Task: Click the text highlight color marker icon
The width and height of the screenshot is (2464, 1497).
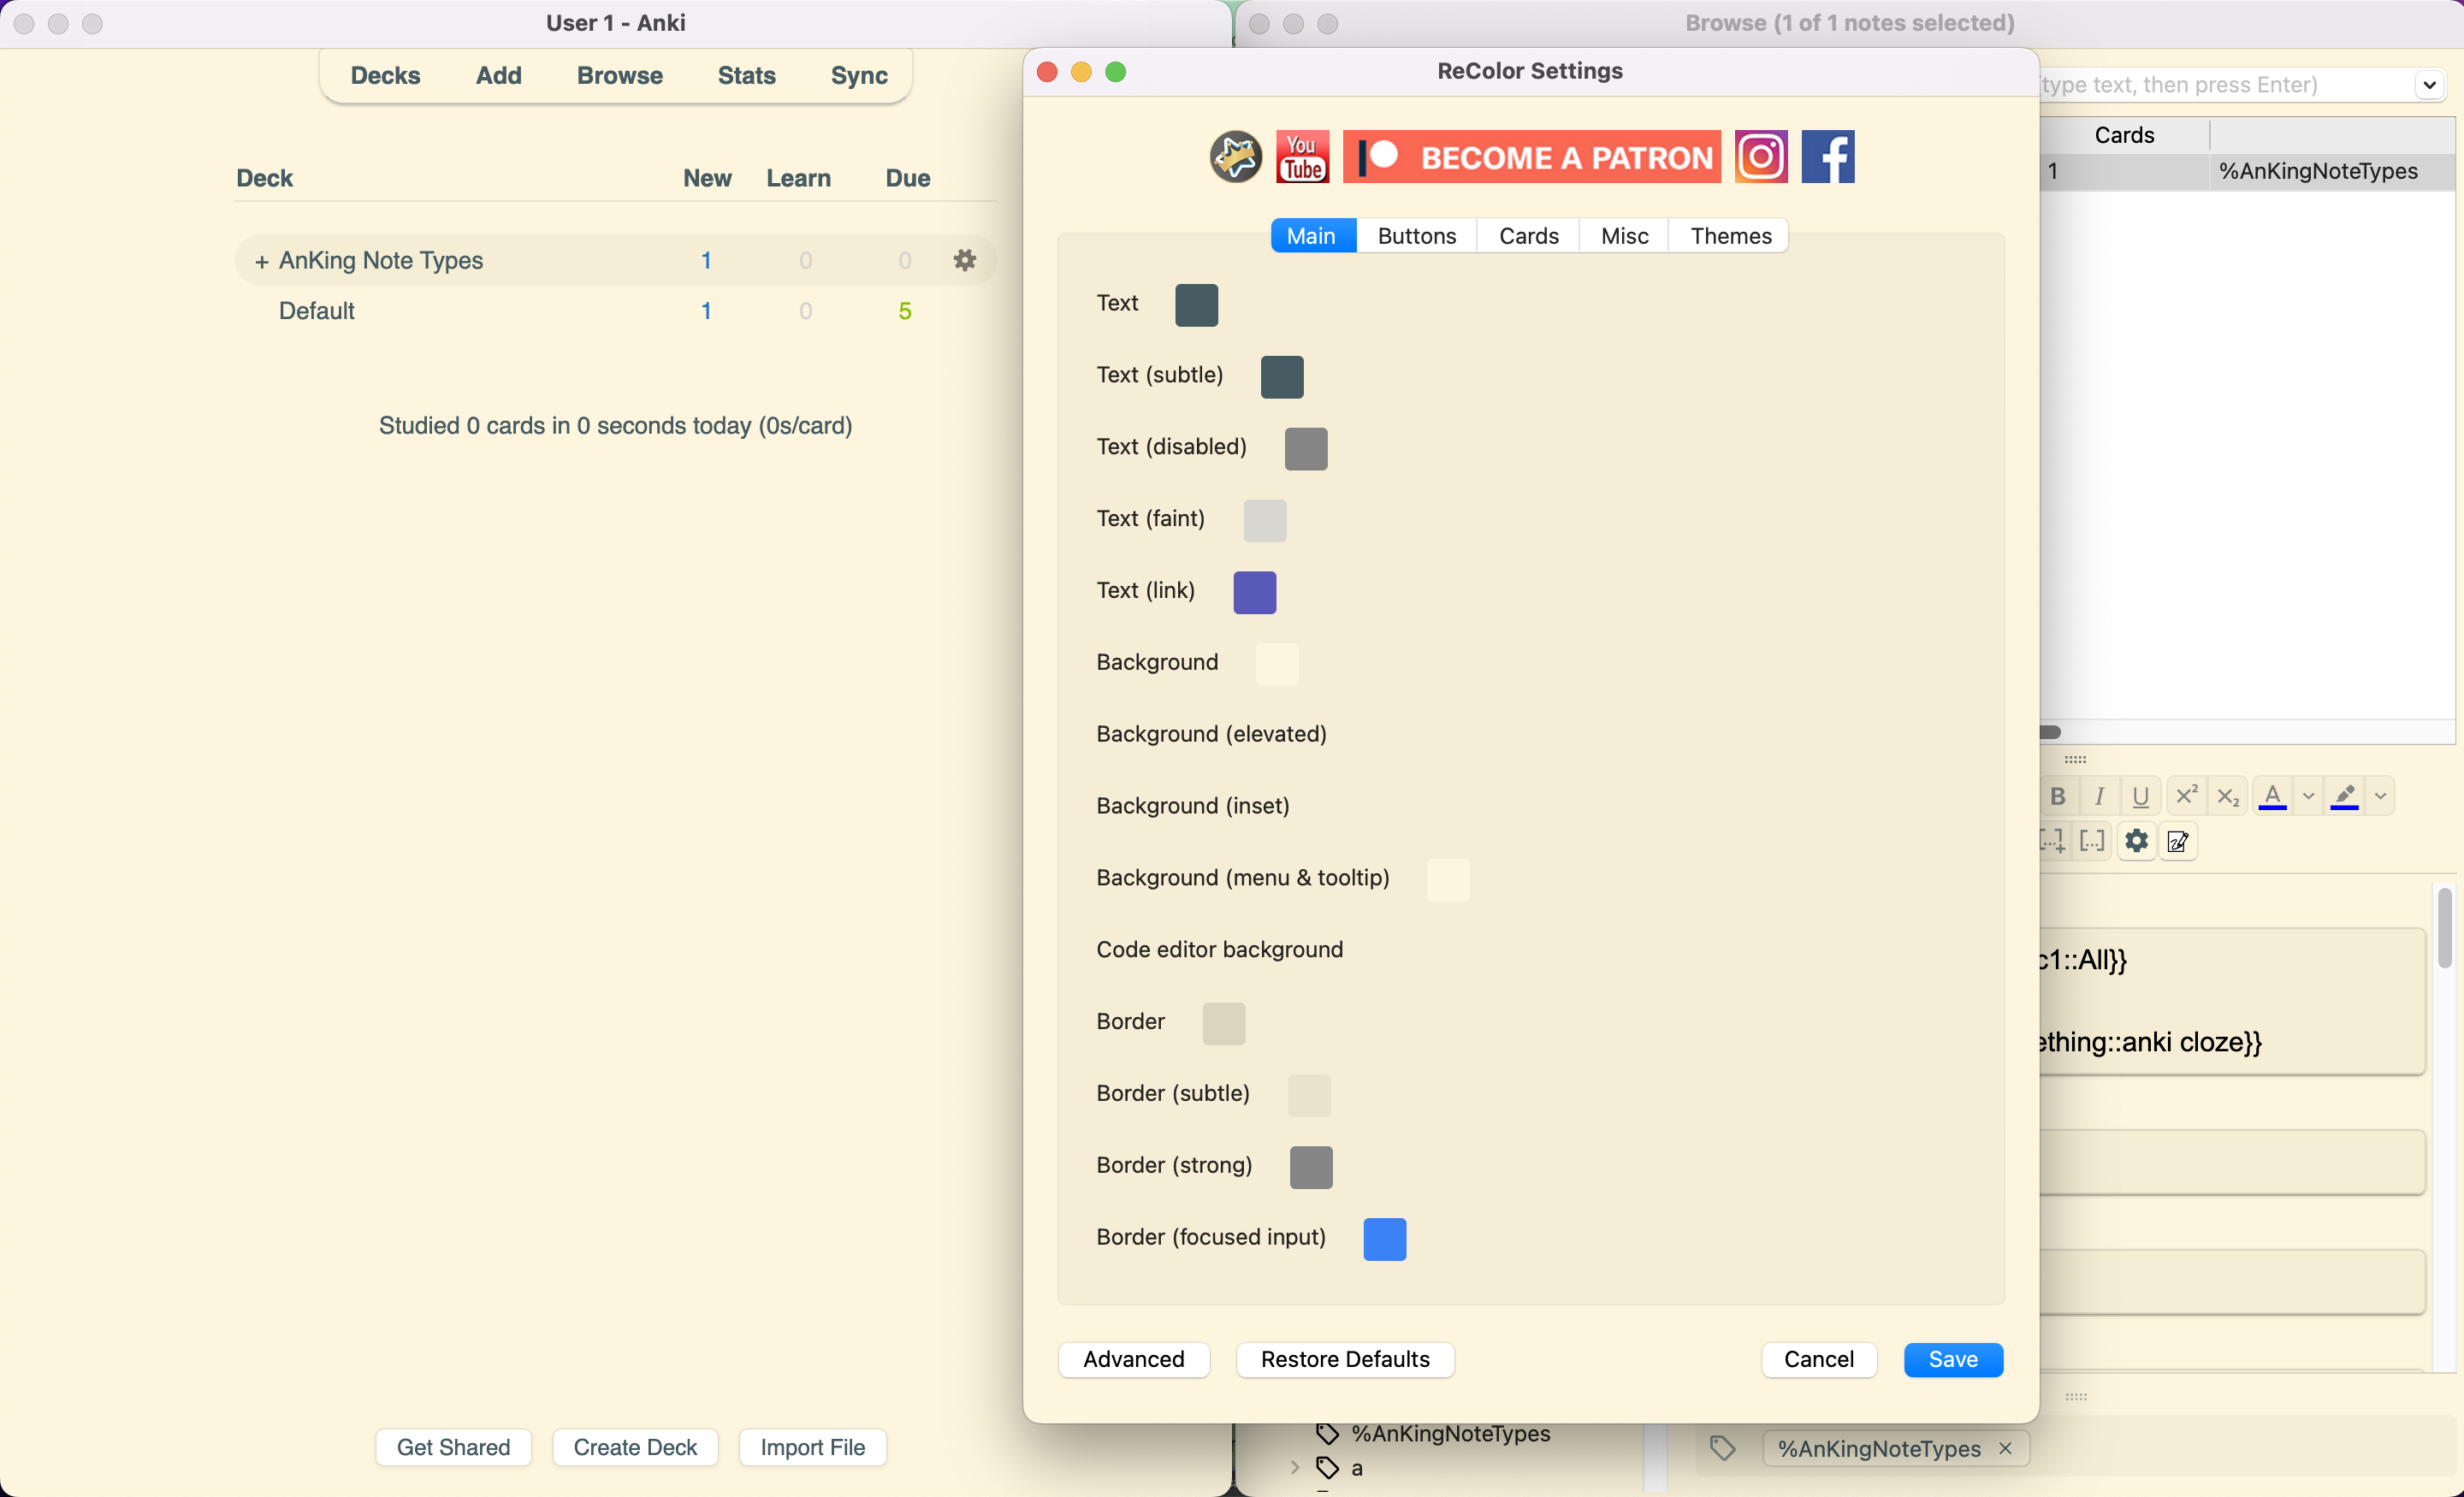Action: click(2344, 796)
